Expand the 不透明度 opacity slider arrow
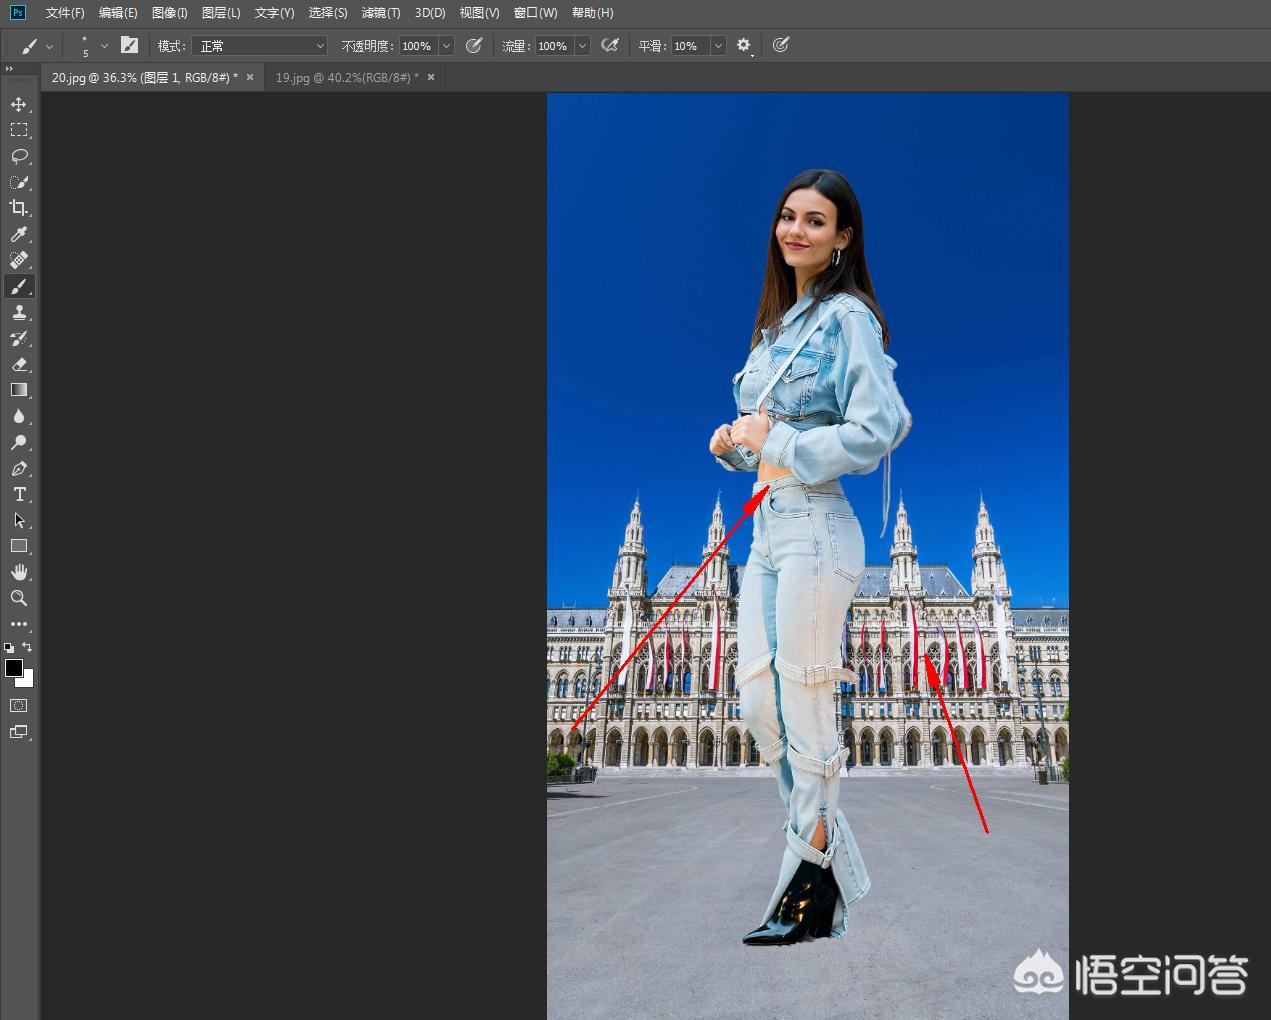Image resolution: width=1271 pixels, height=1020 pixels. pyautogui.click(x=447, y=46)
